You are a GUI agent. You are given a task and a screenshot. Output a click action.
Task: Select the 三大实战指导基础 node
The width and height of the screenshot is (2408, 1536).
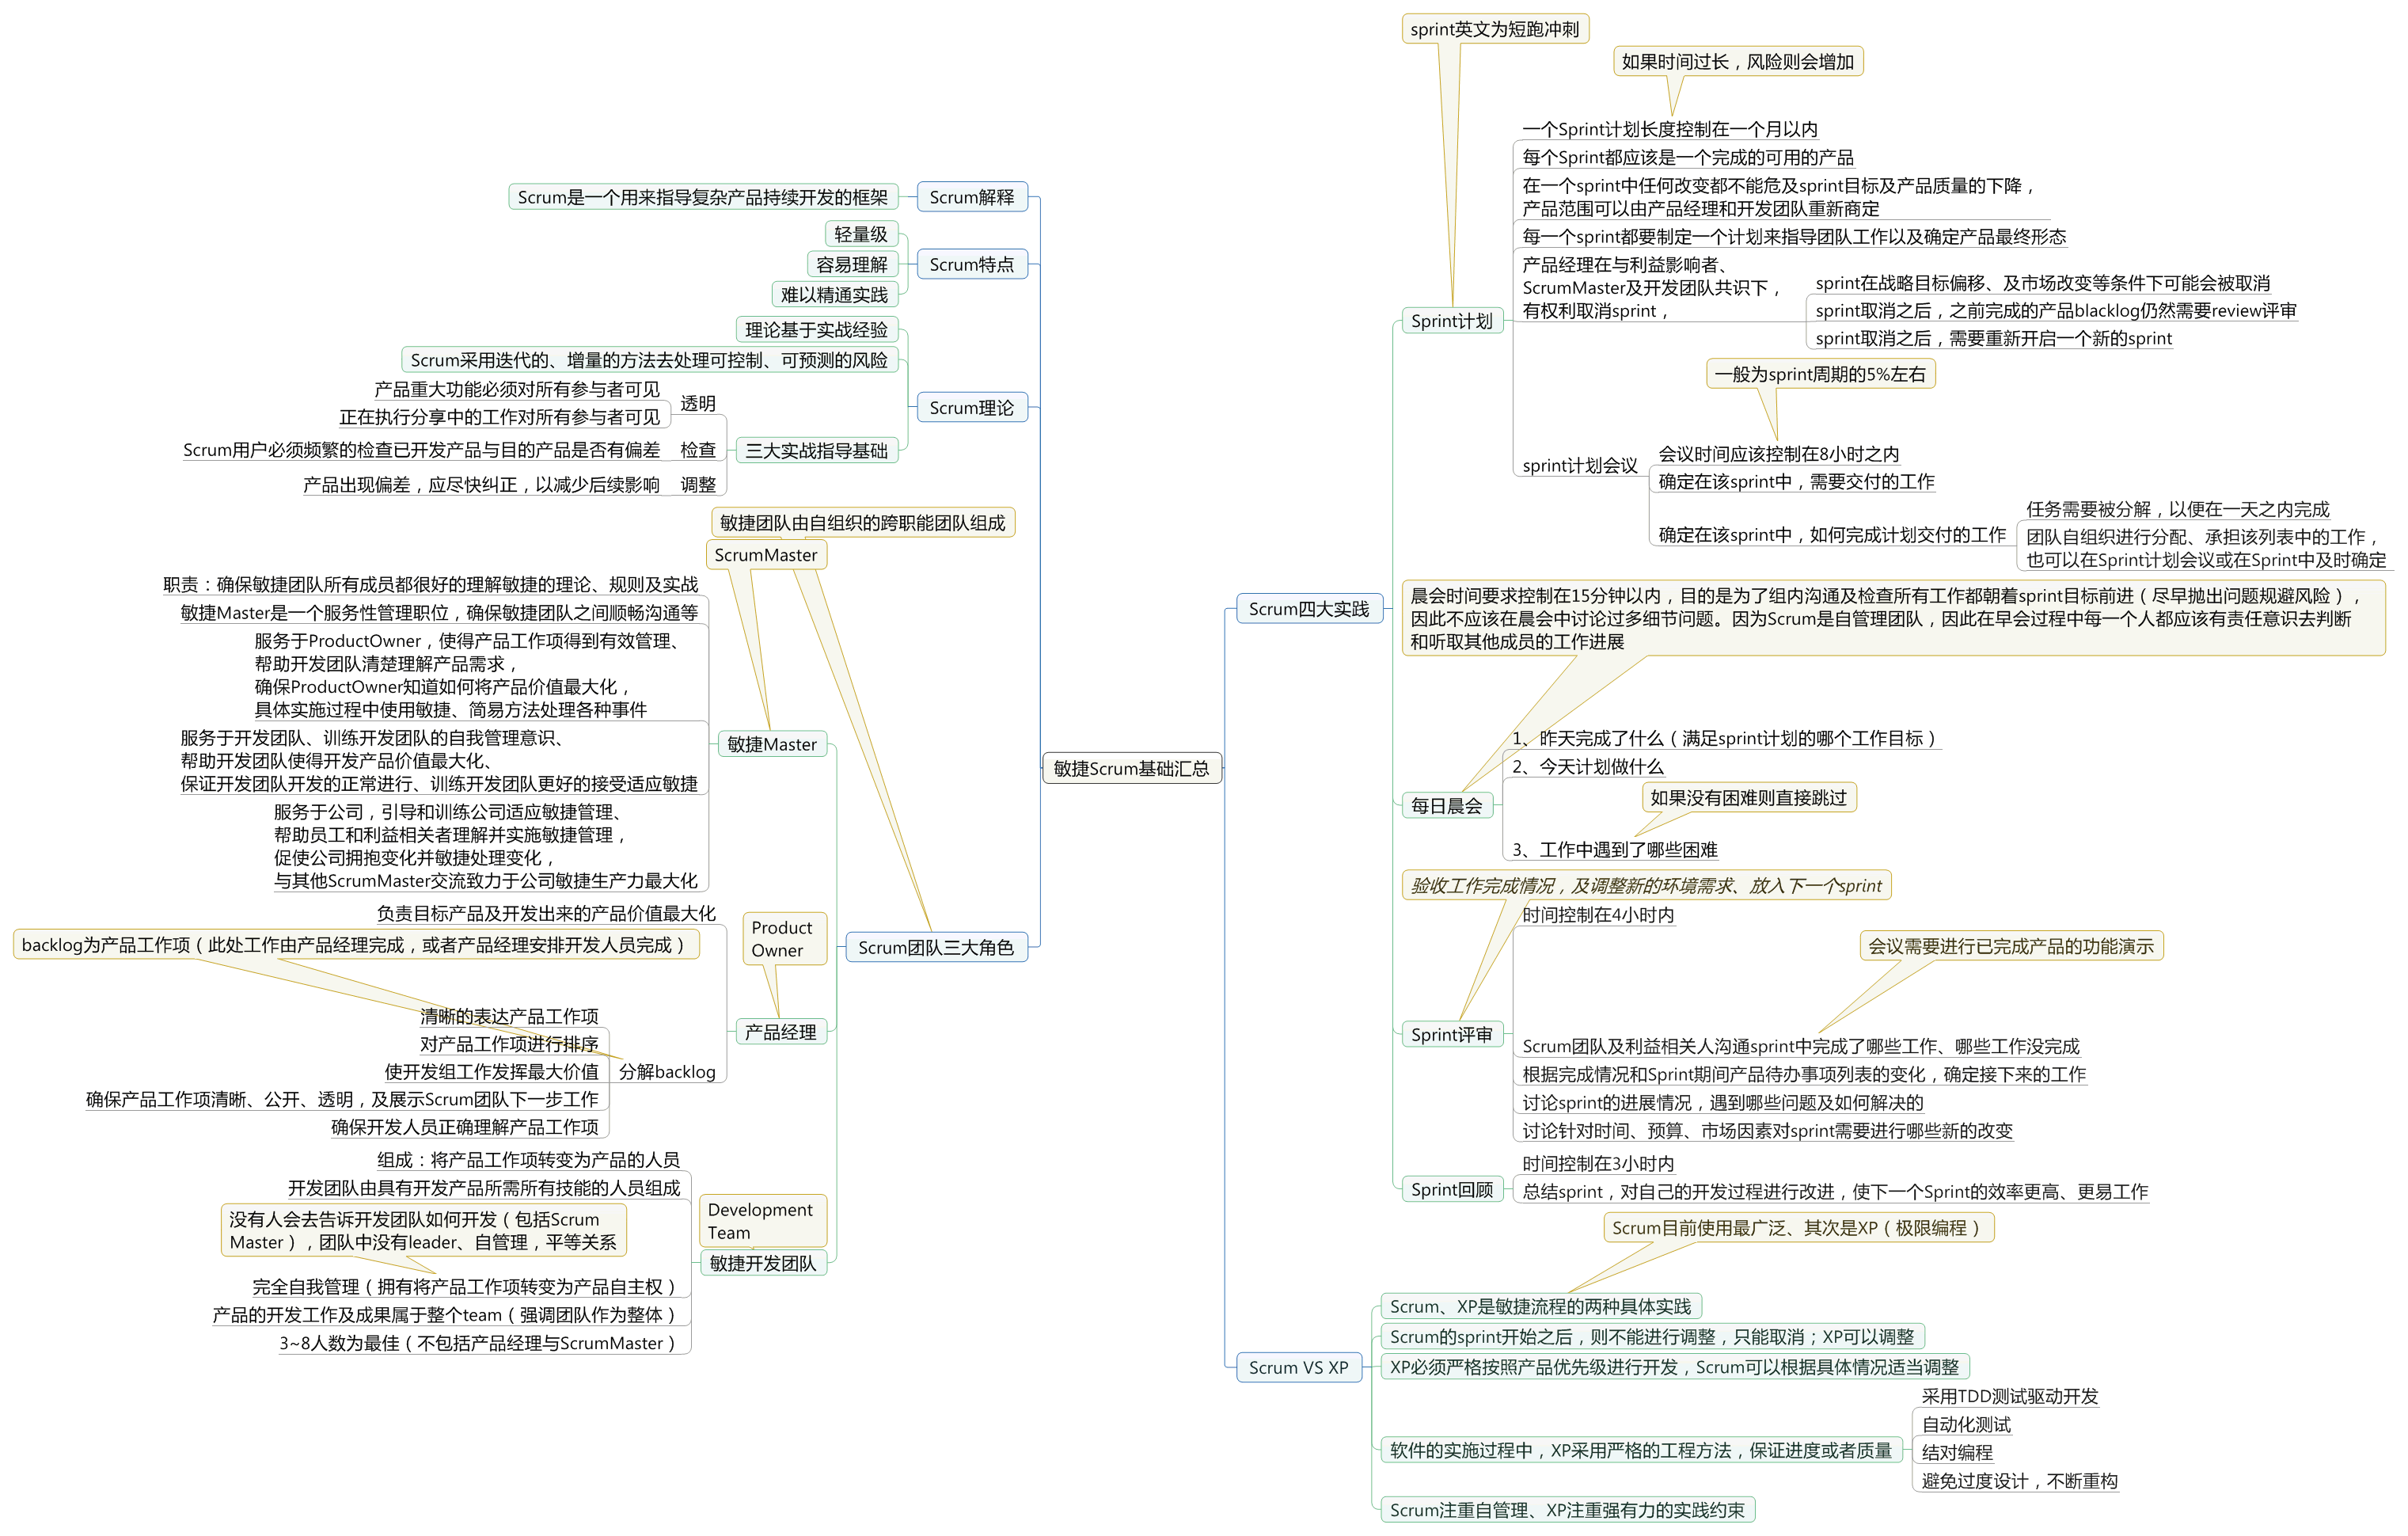pos(817,450)
